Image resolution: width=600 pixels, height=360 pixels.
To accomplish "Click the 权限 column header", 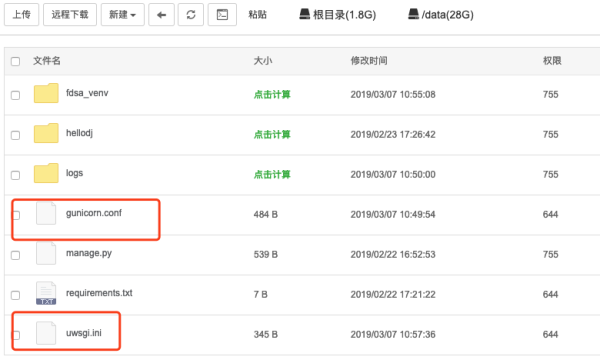I will point(552,61).
